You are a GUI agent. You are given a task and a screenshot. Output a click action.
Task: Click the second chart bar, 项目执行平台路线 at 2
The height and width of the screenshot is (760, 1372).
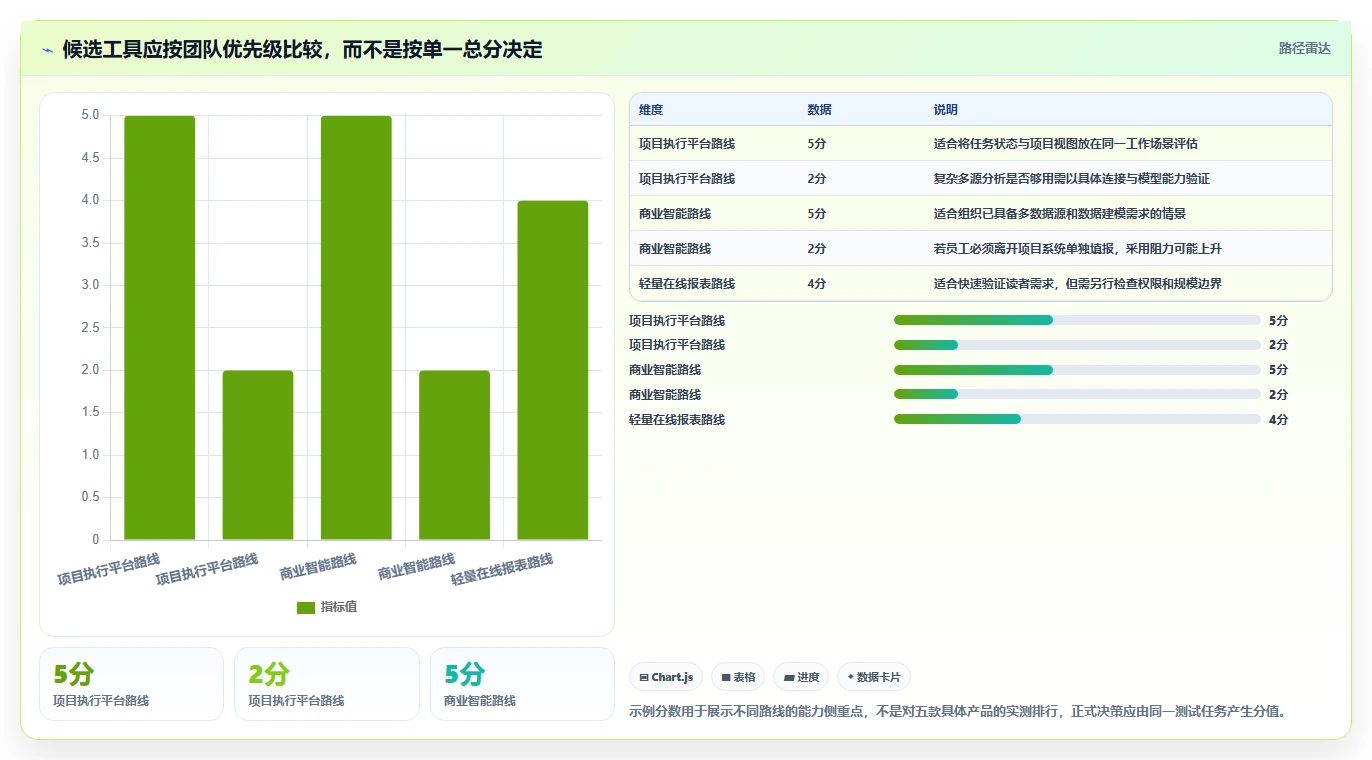(258, 455)
